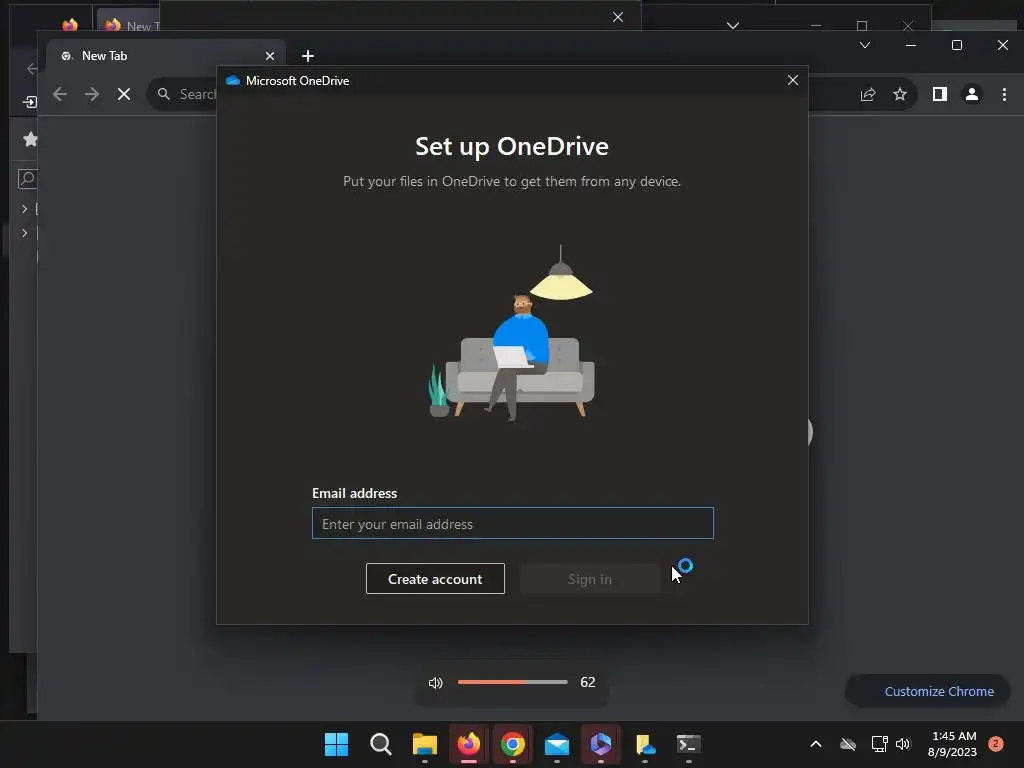Screen dimensions: 1024x768
Task: Switch to Firefox in the taskbar
Action: pos(468,744)
